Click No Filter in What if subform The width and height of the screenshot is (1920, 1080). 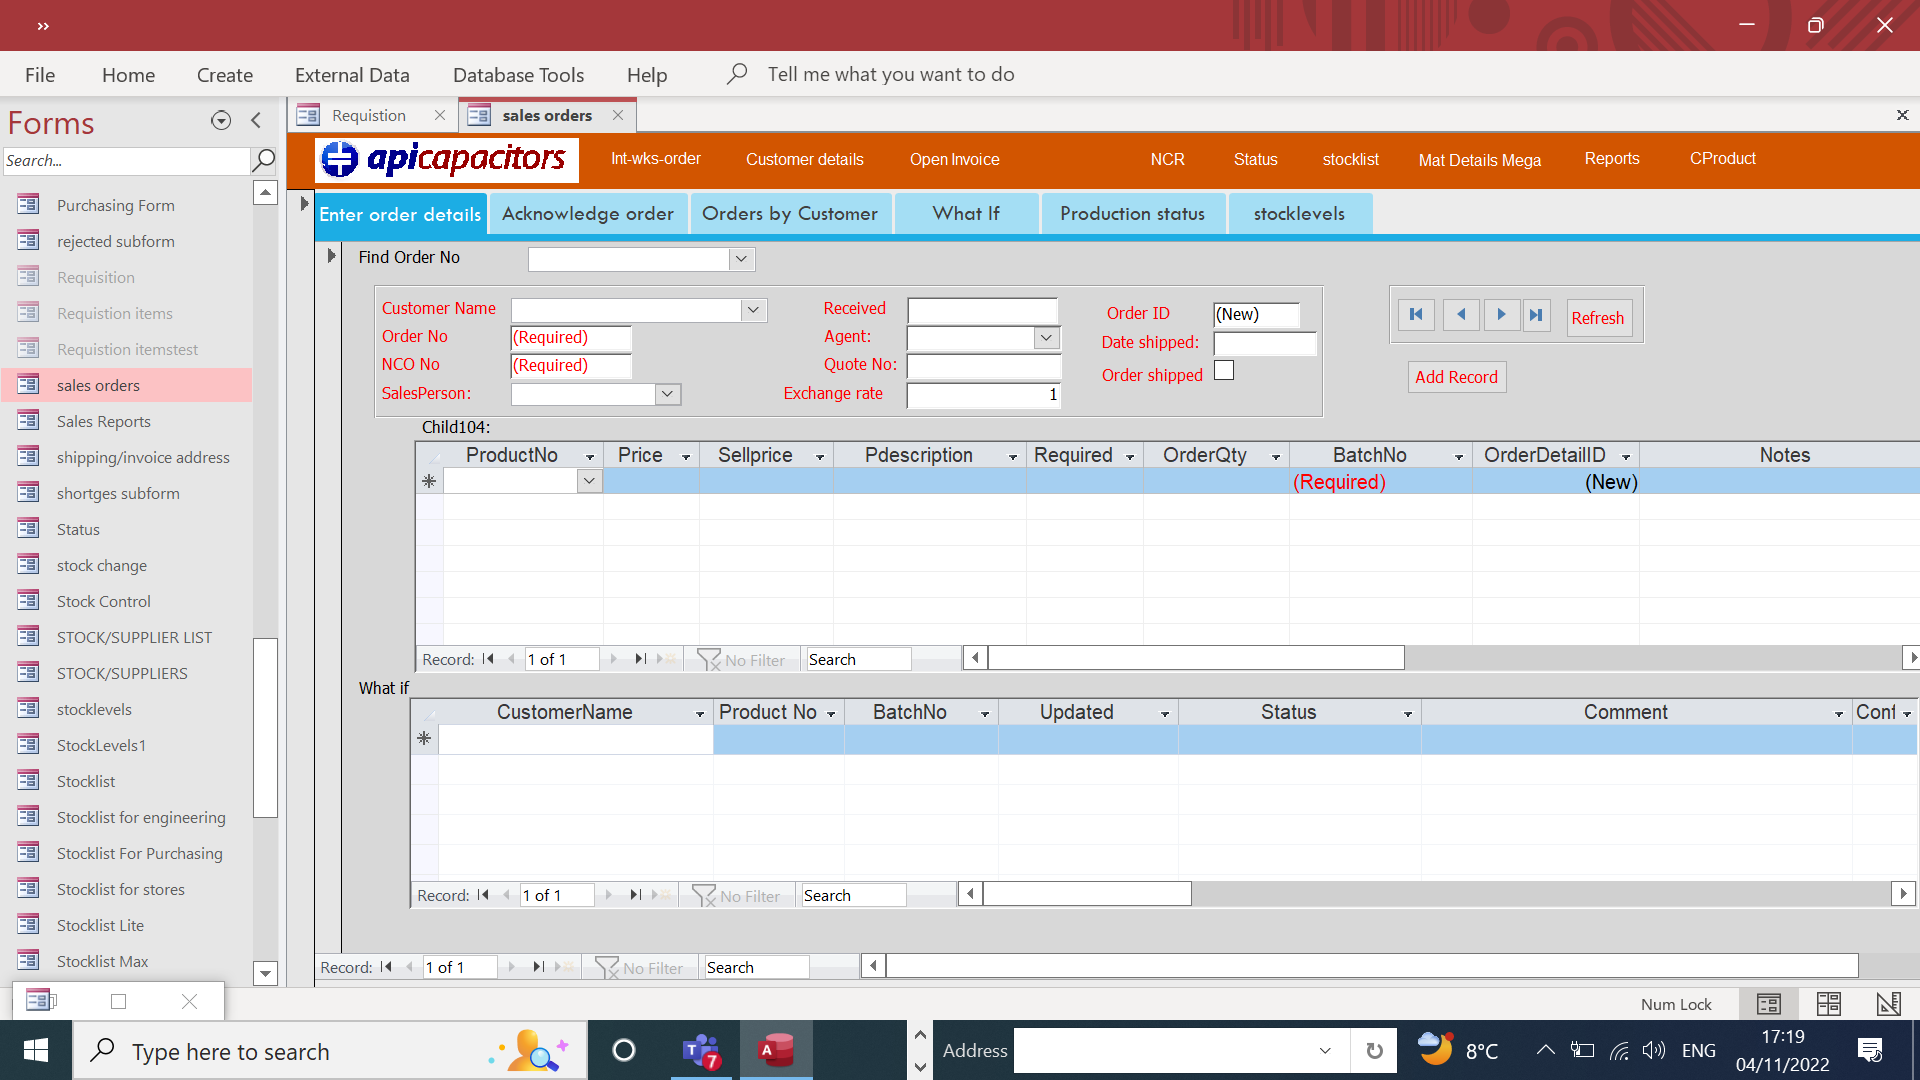(737, 896)
